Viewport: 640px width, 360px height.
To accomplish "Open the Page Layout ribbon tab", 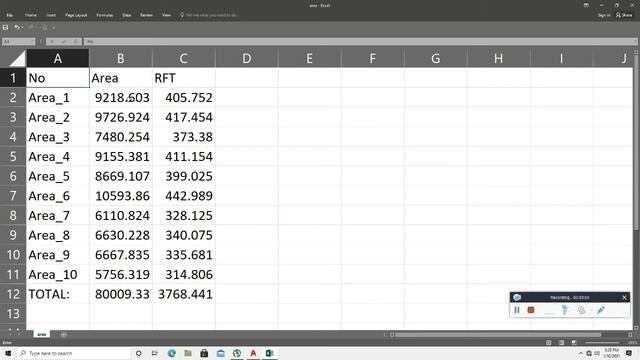I will point(76,15).
